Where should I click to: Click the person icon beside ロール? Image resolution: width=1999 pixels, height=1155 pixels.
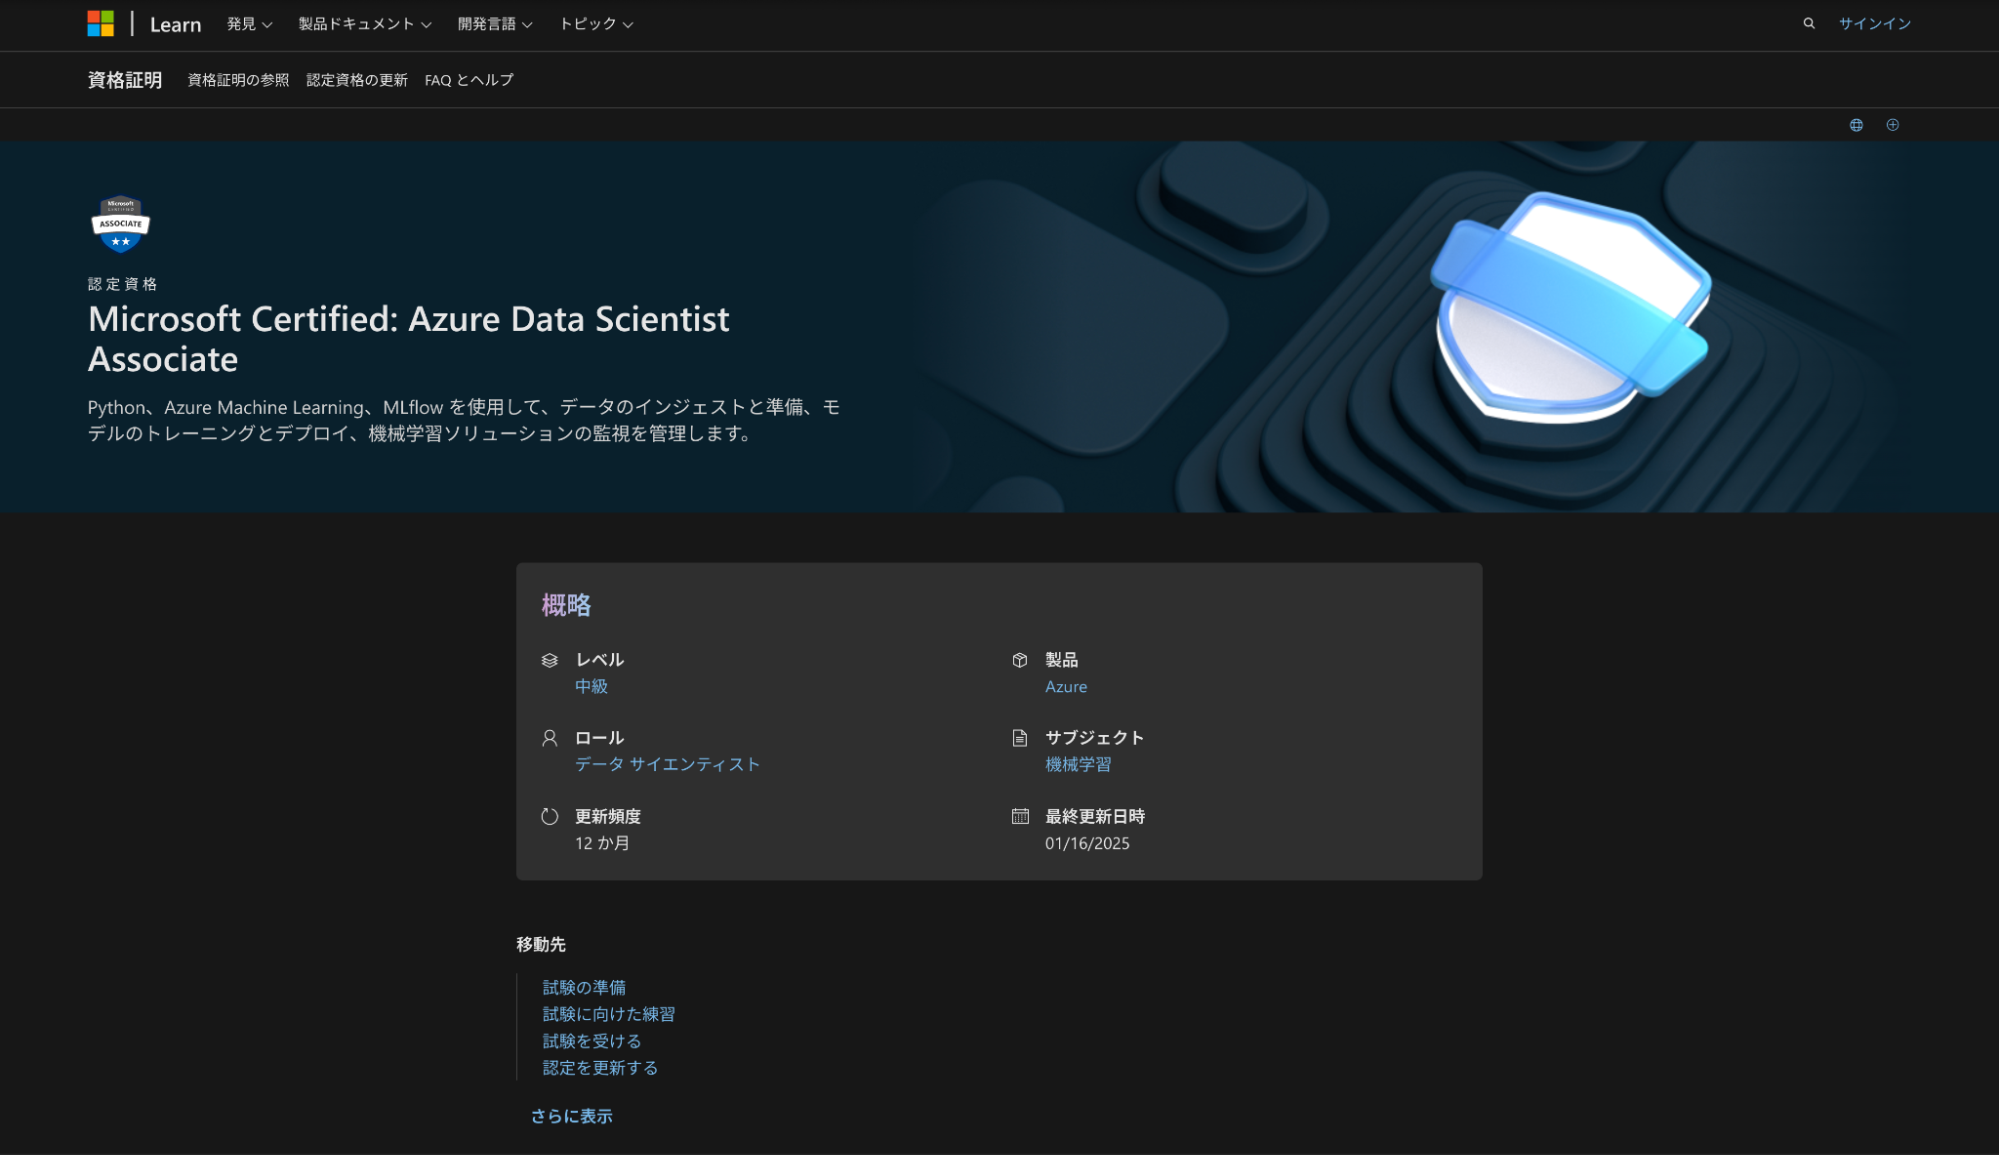coord(549,738)
